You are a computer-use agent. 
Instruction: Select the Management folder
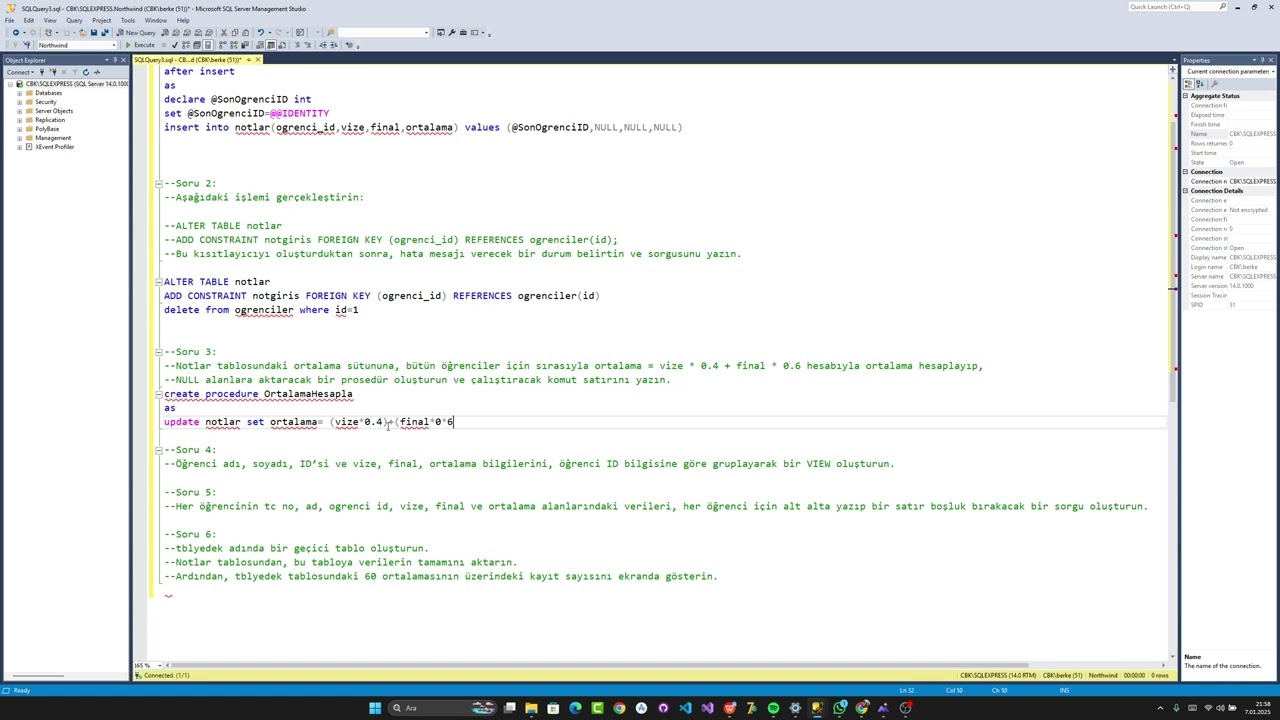pos(53,138)
